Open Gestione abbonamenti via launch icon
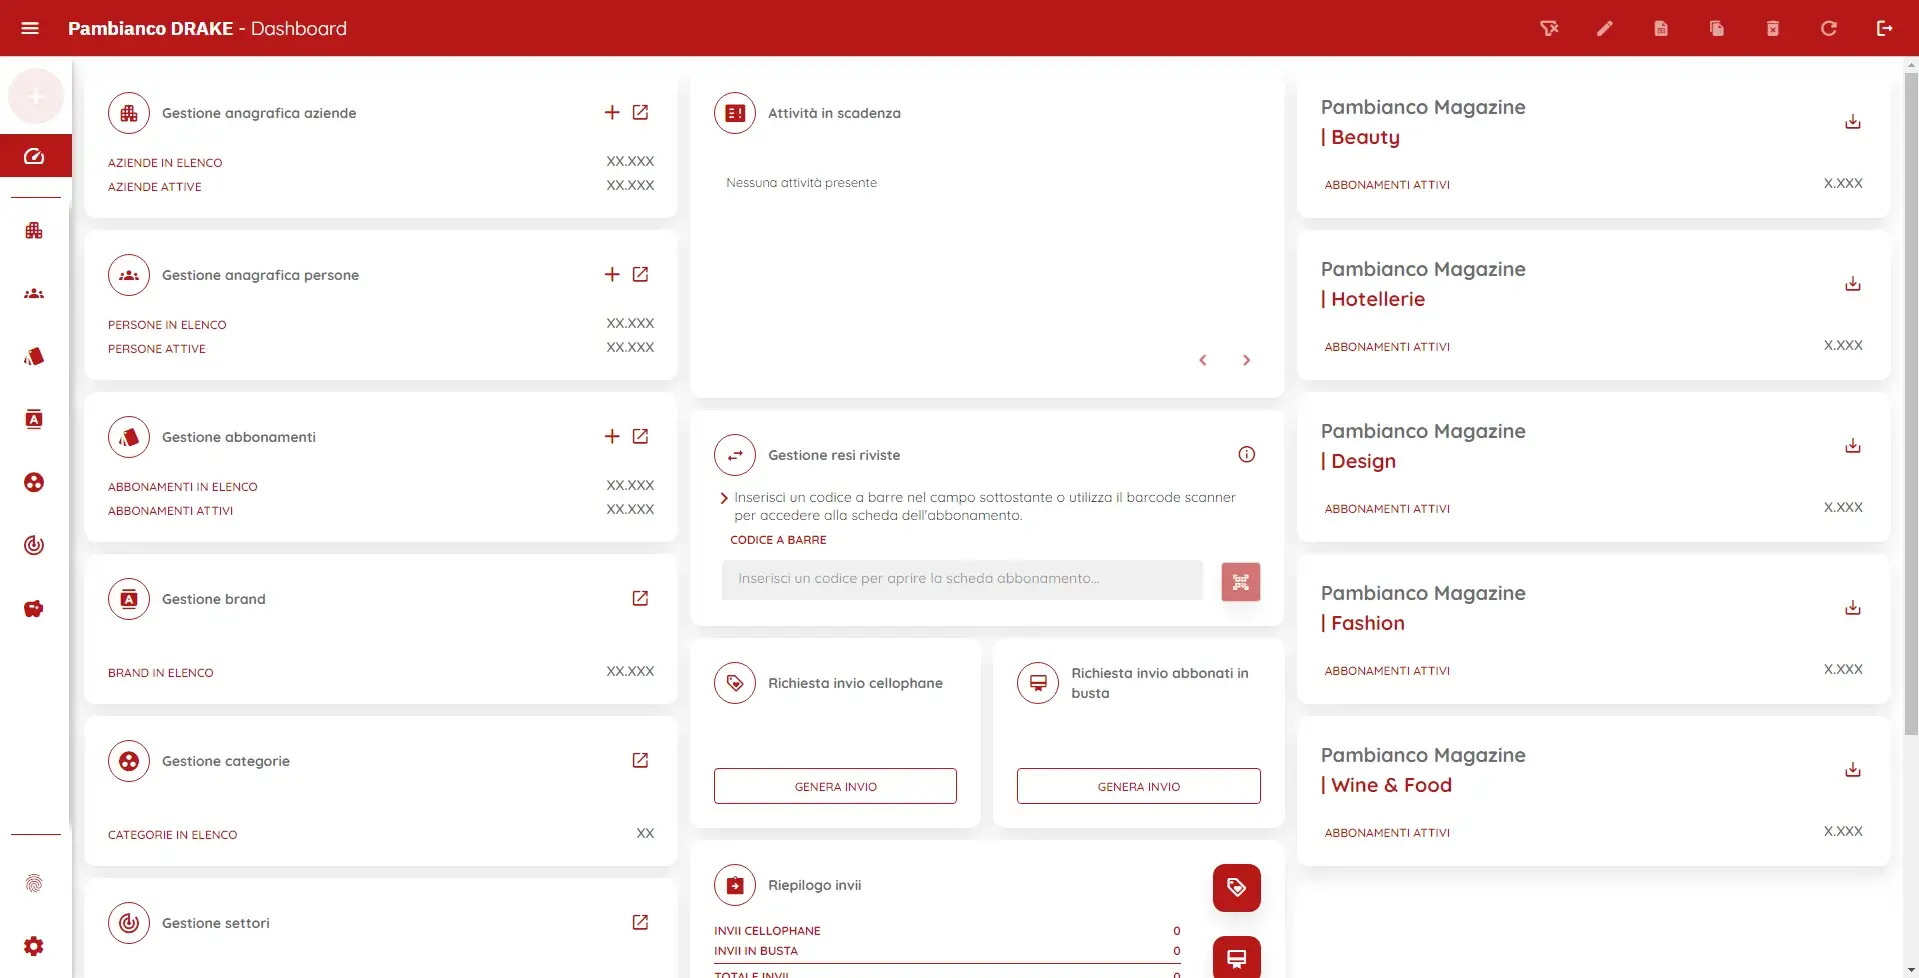The image size is (1919, 978). 641,437
